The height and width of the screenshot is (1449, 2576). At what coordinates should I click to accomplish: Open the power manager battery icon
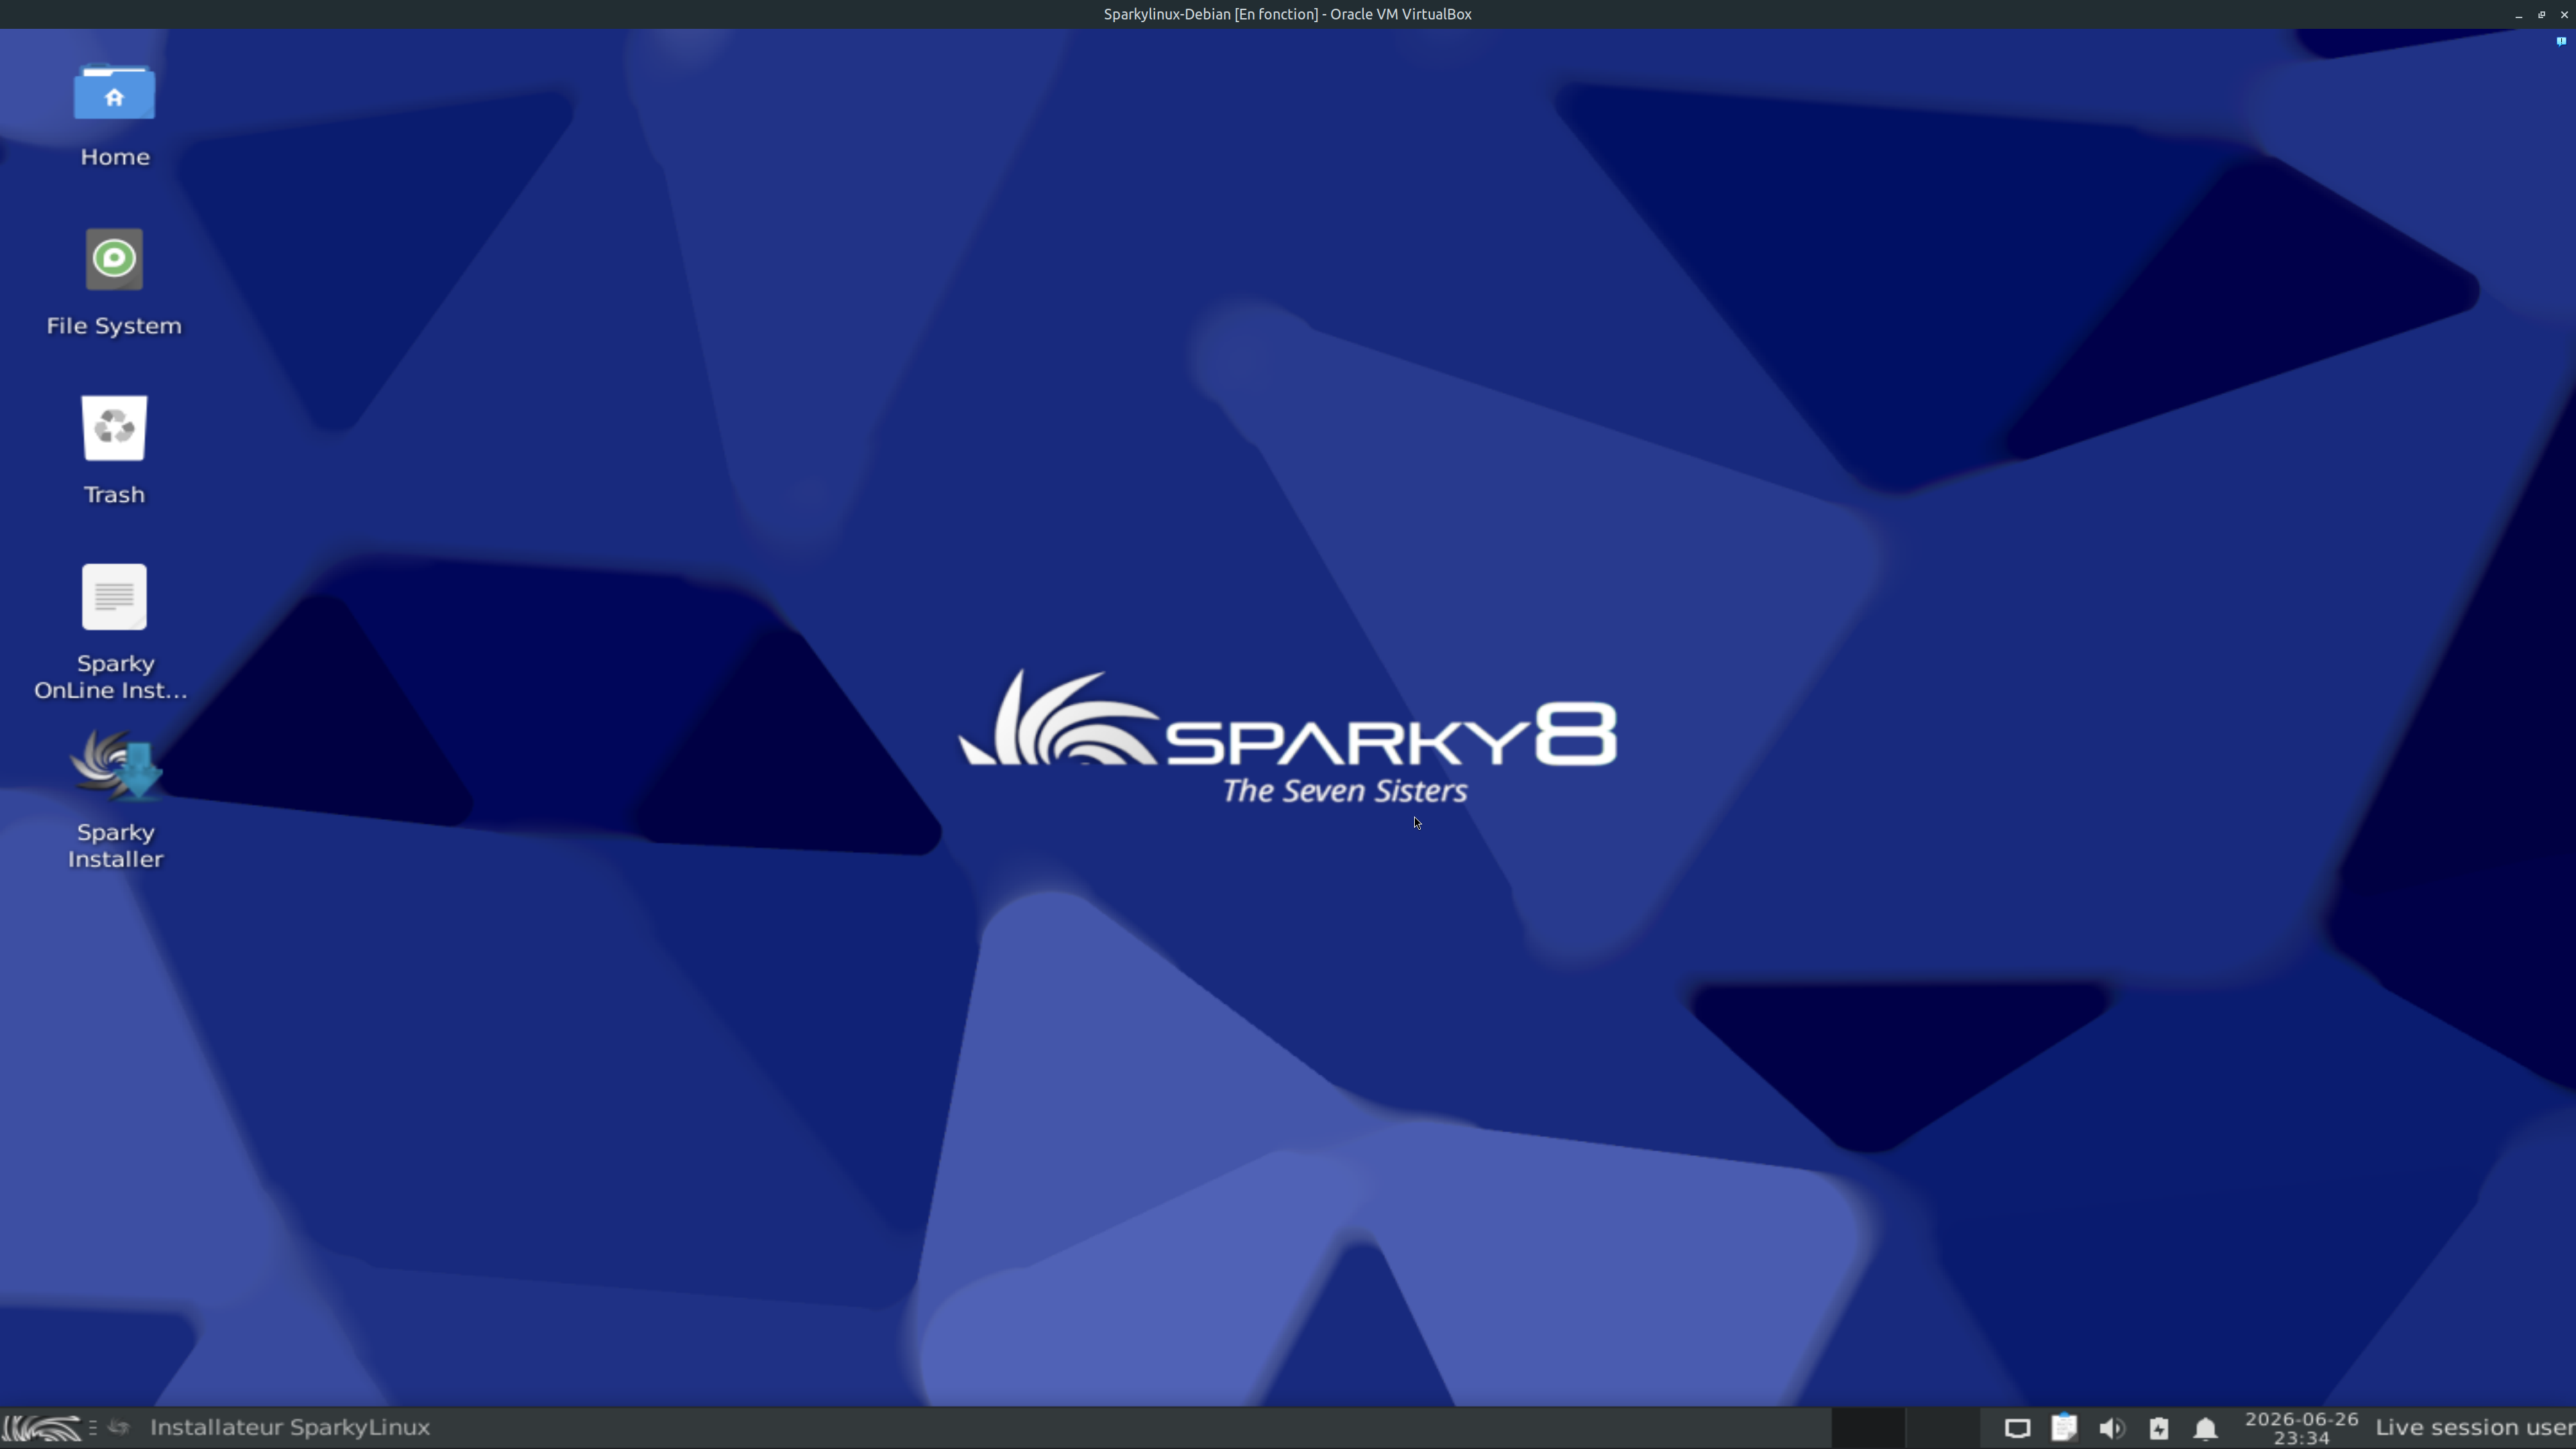[x=2159, y=1428]
